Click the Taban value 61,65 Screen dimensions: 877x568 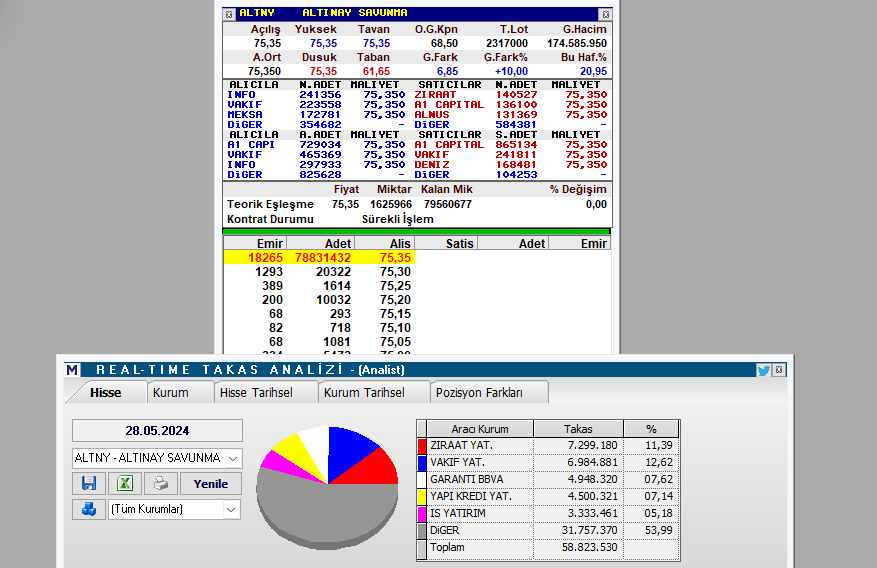pyautogui.click(x=376, y=71)
